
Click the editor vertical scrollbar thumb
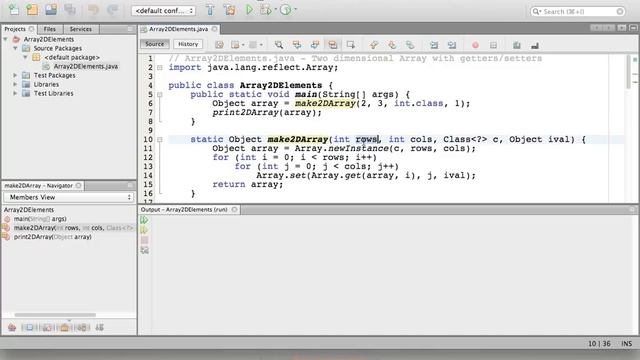(628, 72)
